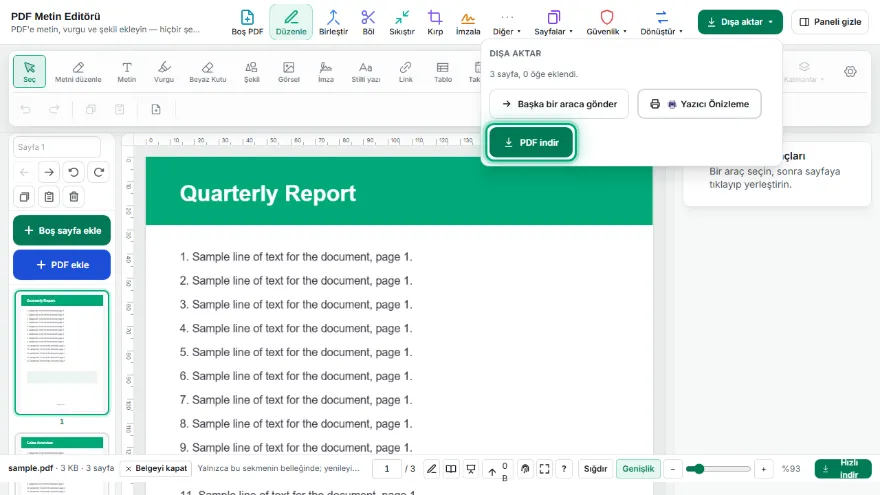
Task: Open Birleştir merge tool
Action: (333, 22)
